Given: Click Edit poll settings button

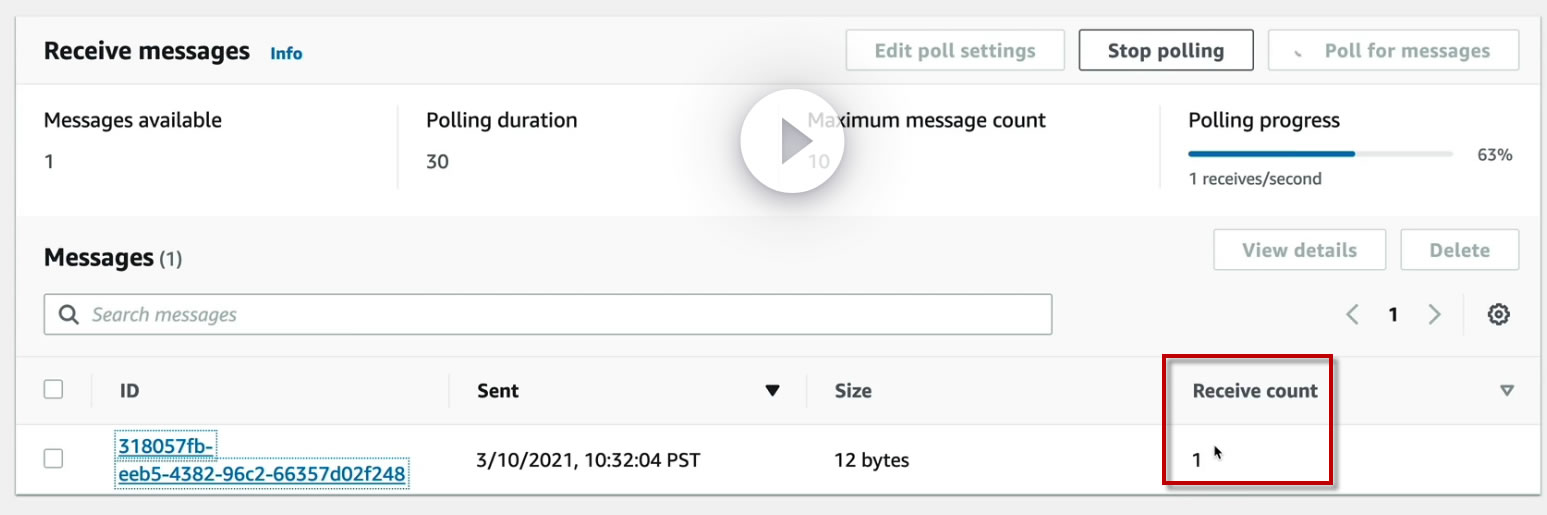Looking at the screenshot, I should [954, 51].
